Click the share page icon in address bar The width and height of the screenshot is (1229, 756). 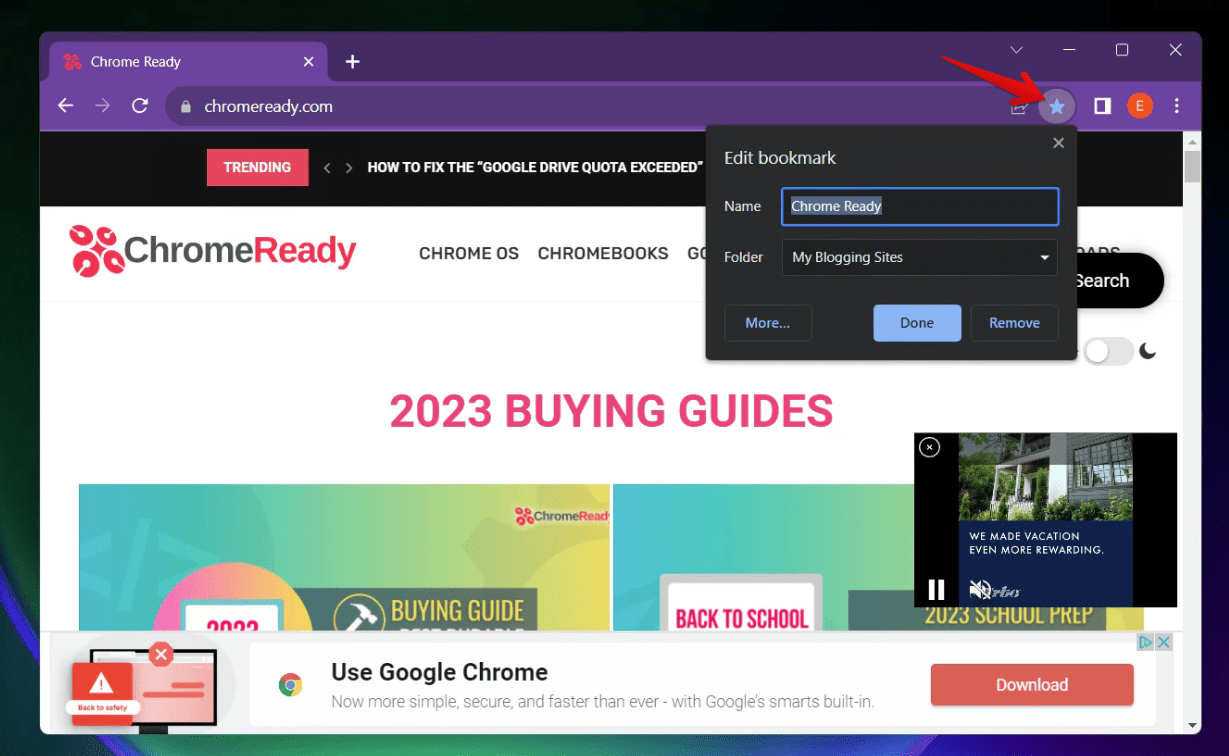pos(1019,106)
